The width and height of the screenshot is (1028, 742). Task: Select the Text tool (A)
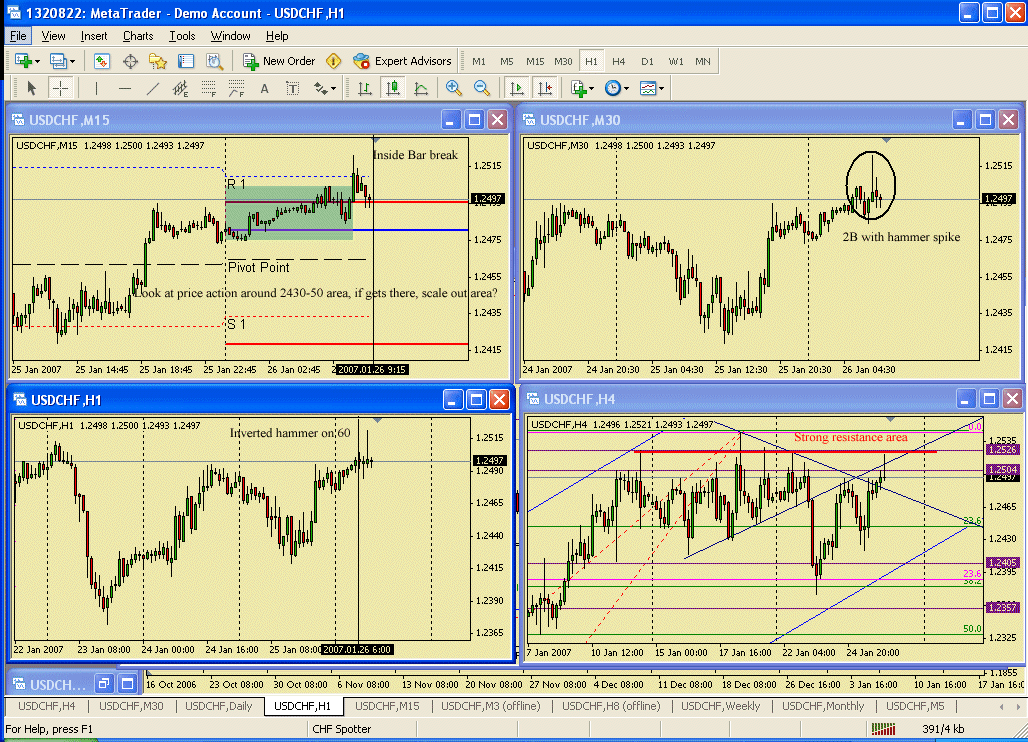[264, 88]
